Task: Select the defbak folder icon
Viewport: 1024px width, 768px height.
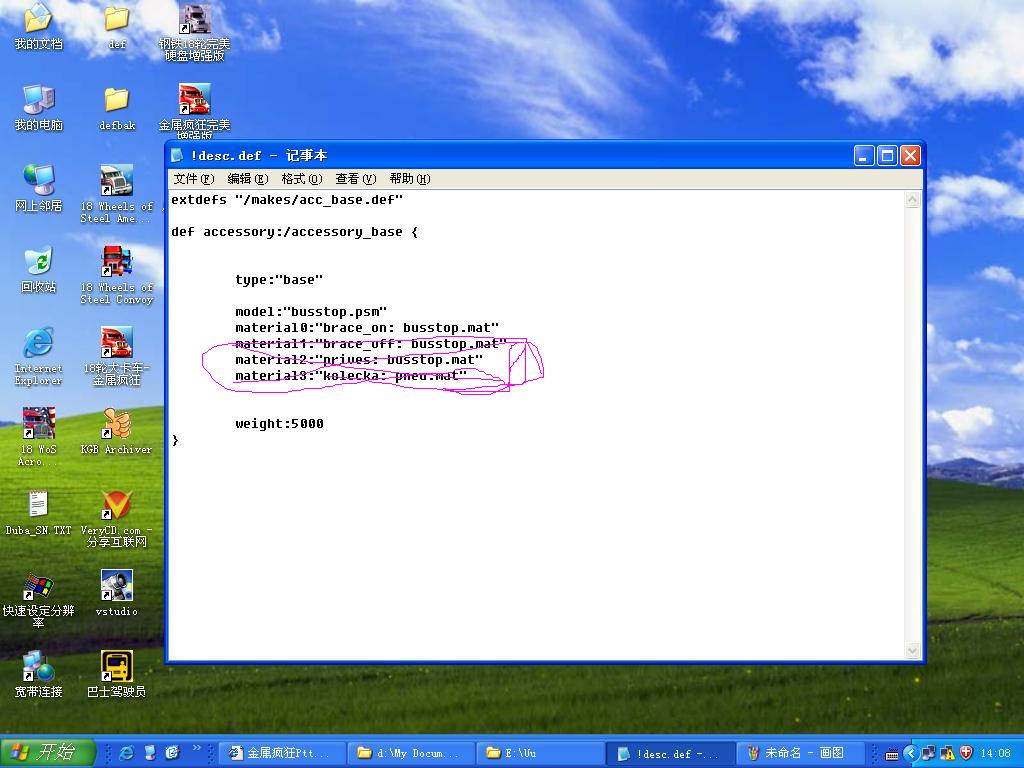Action: [116, 101]
